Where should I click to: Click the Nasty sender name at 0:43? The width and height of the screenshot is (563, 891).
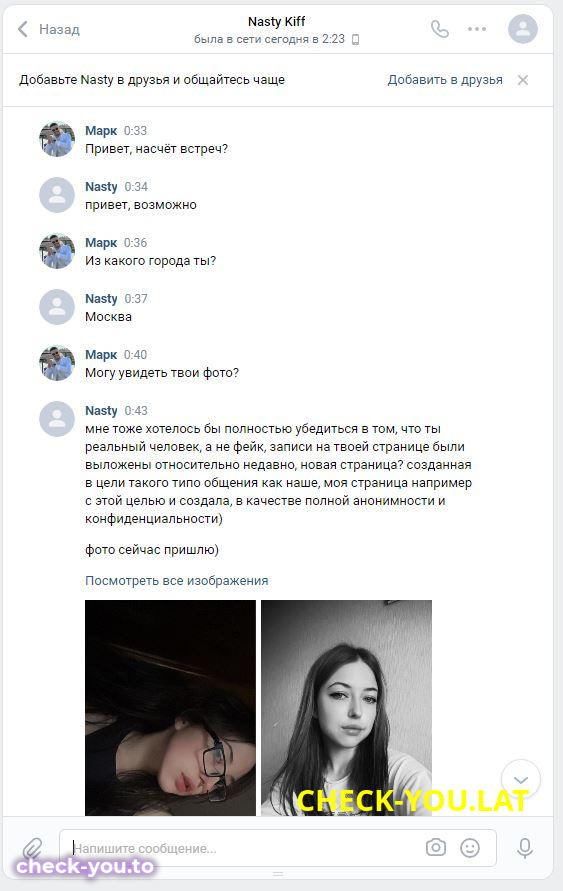101,410
